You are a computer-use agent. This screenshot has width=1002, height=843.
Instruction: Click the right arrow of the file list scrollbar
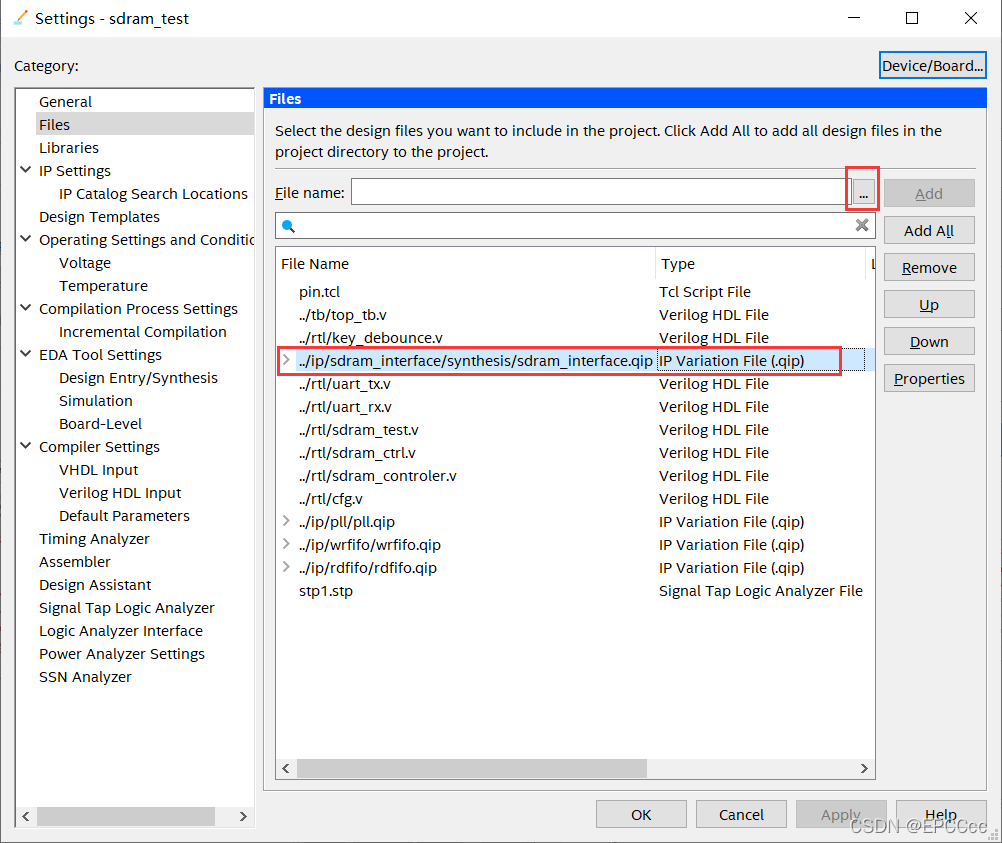point(864,768)
